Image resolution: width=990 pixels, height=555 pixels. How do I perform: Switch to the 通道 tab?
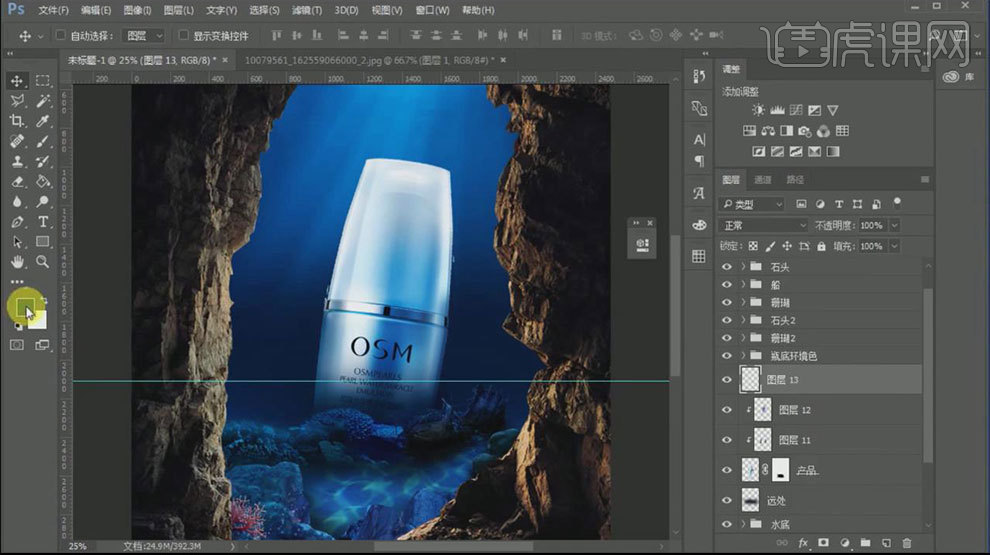pos(763,180)
